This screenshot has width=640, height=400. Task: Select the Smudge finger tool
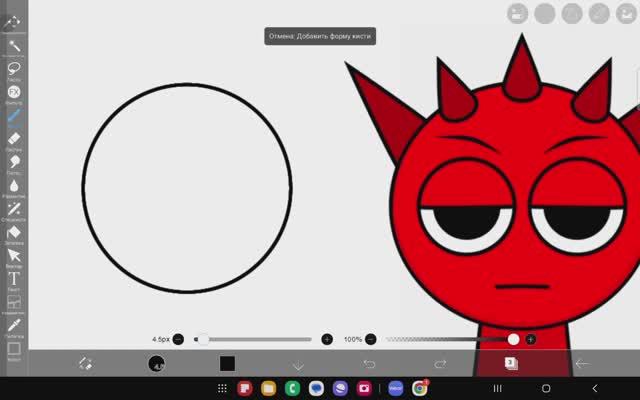click(14, 162)
